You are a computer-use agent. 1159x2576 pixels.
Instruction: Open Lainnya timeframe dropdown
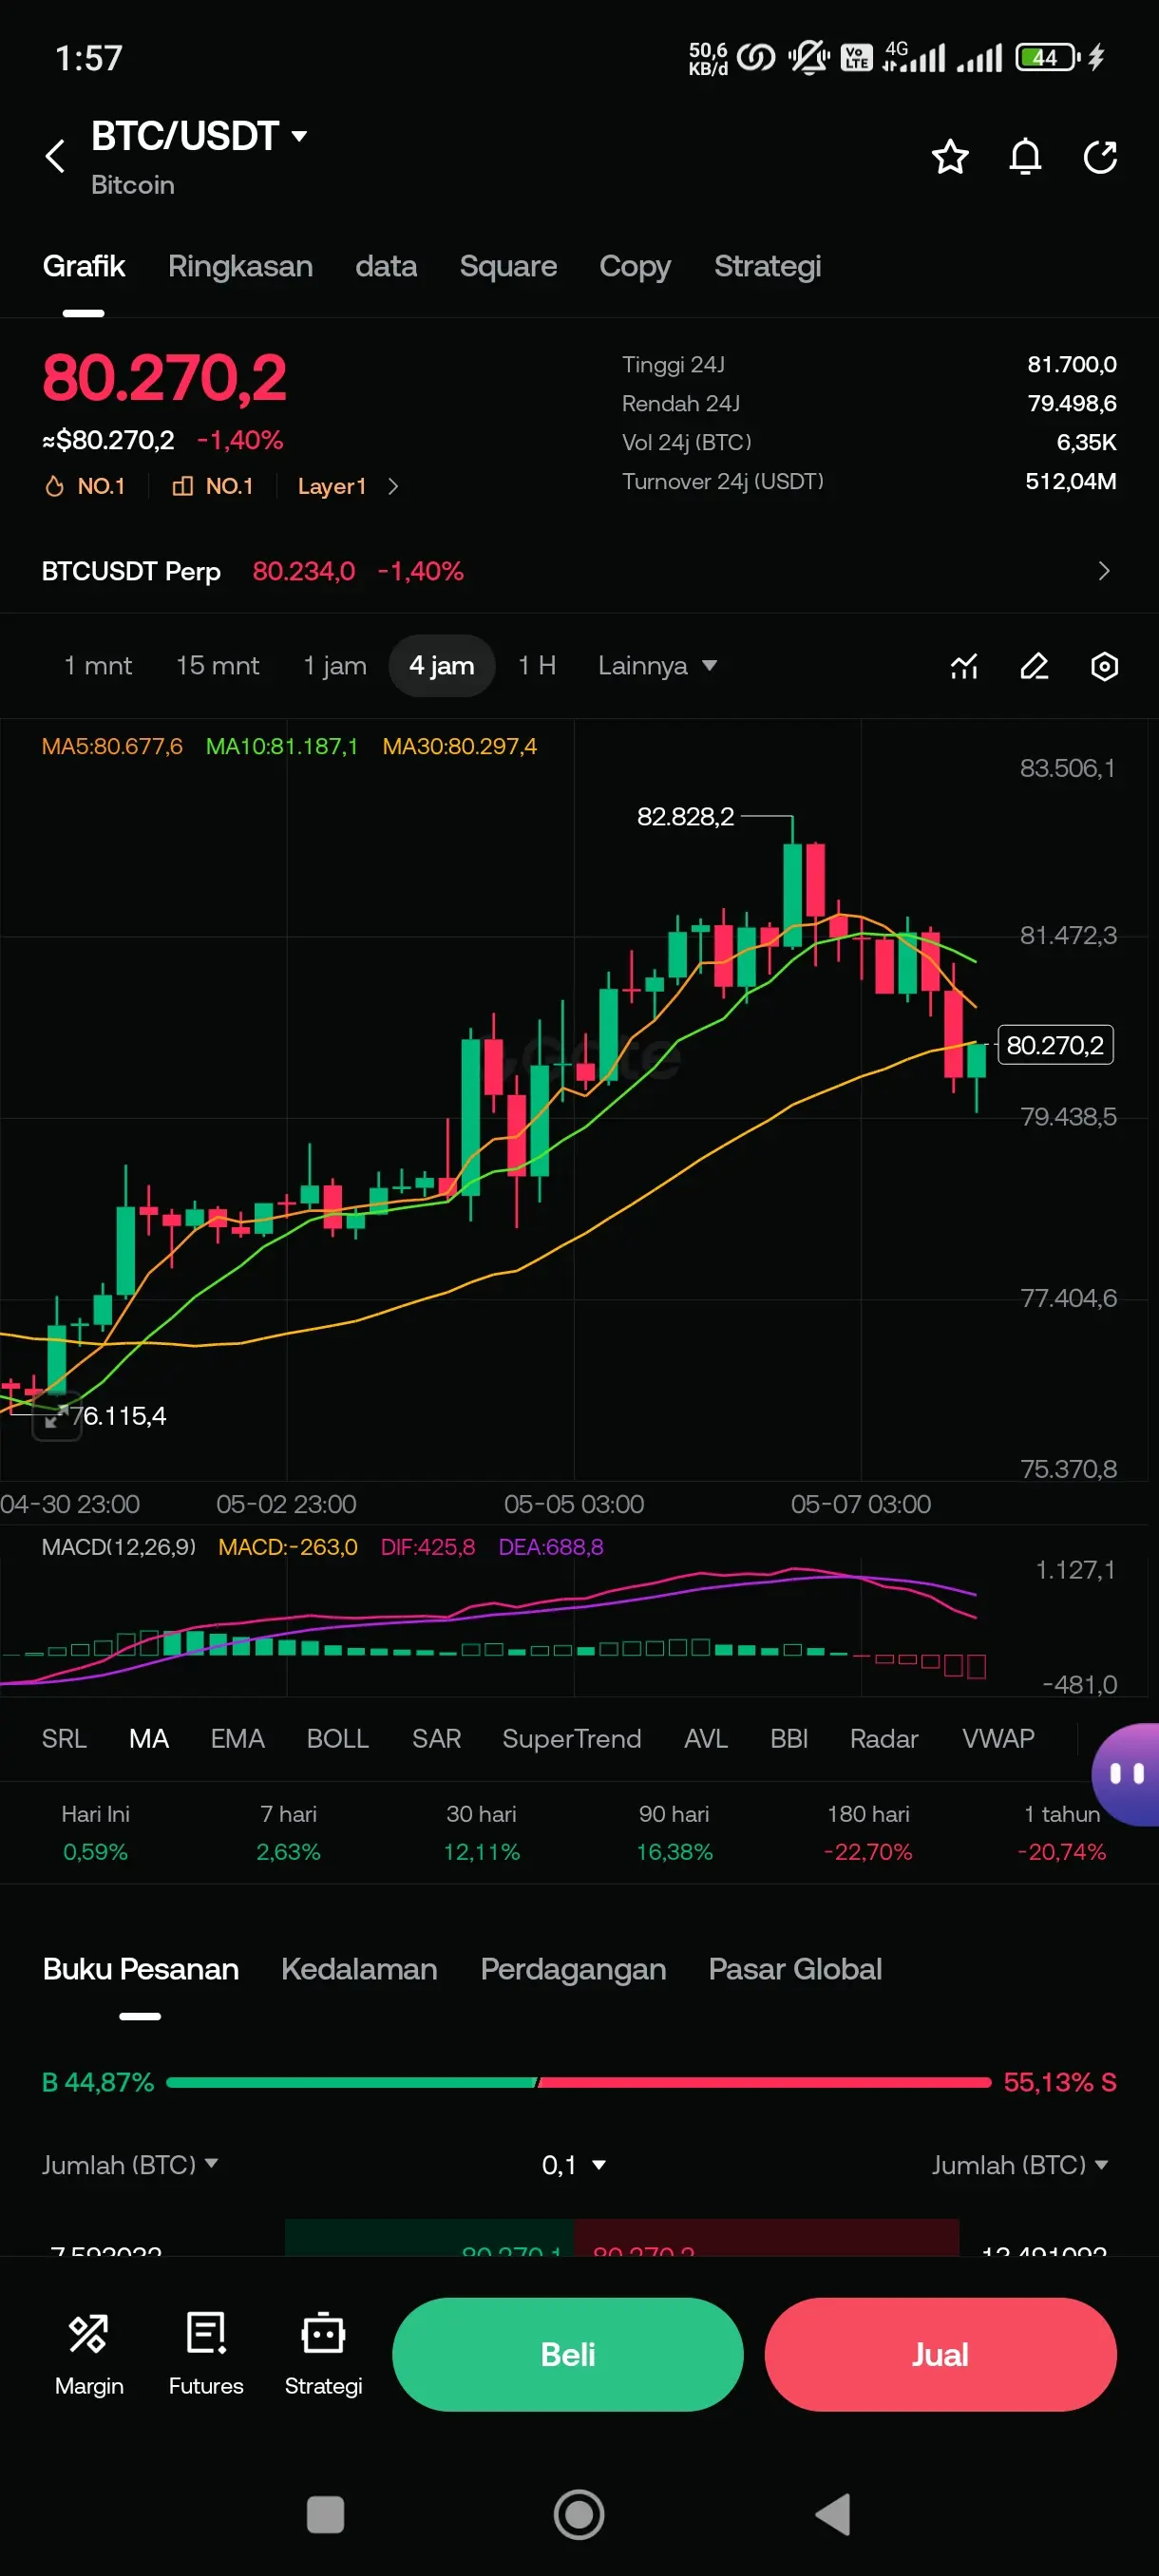657,666
